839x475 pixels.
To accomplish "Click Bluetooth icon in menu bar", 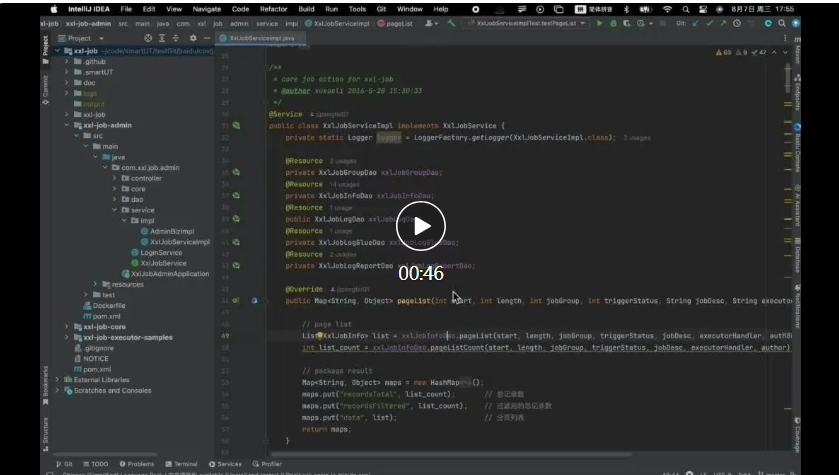I will point(627,9).
